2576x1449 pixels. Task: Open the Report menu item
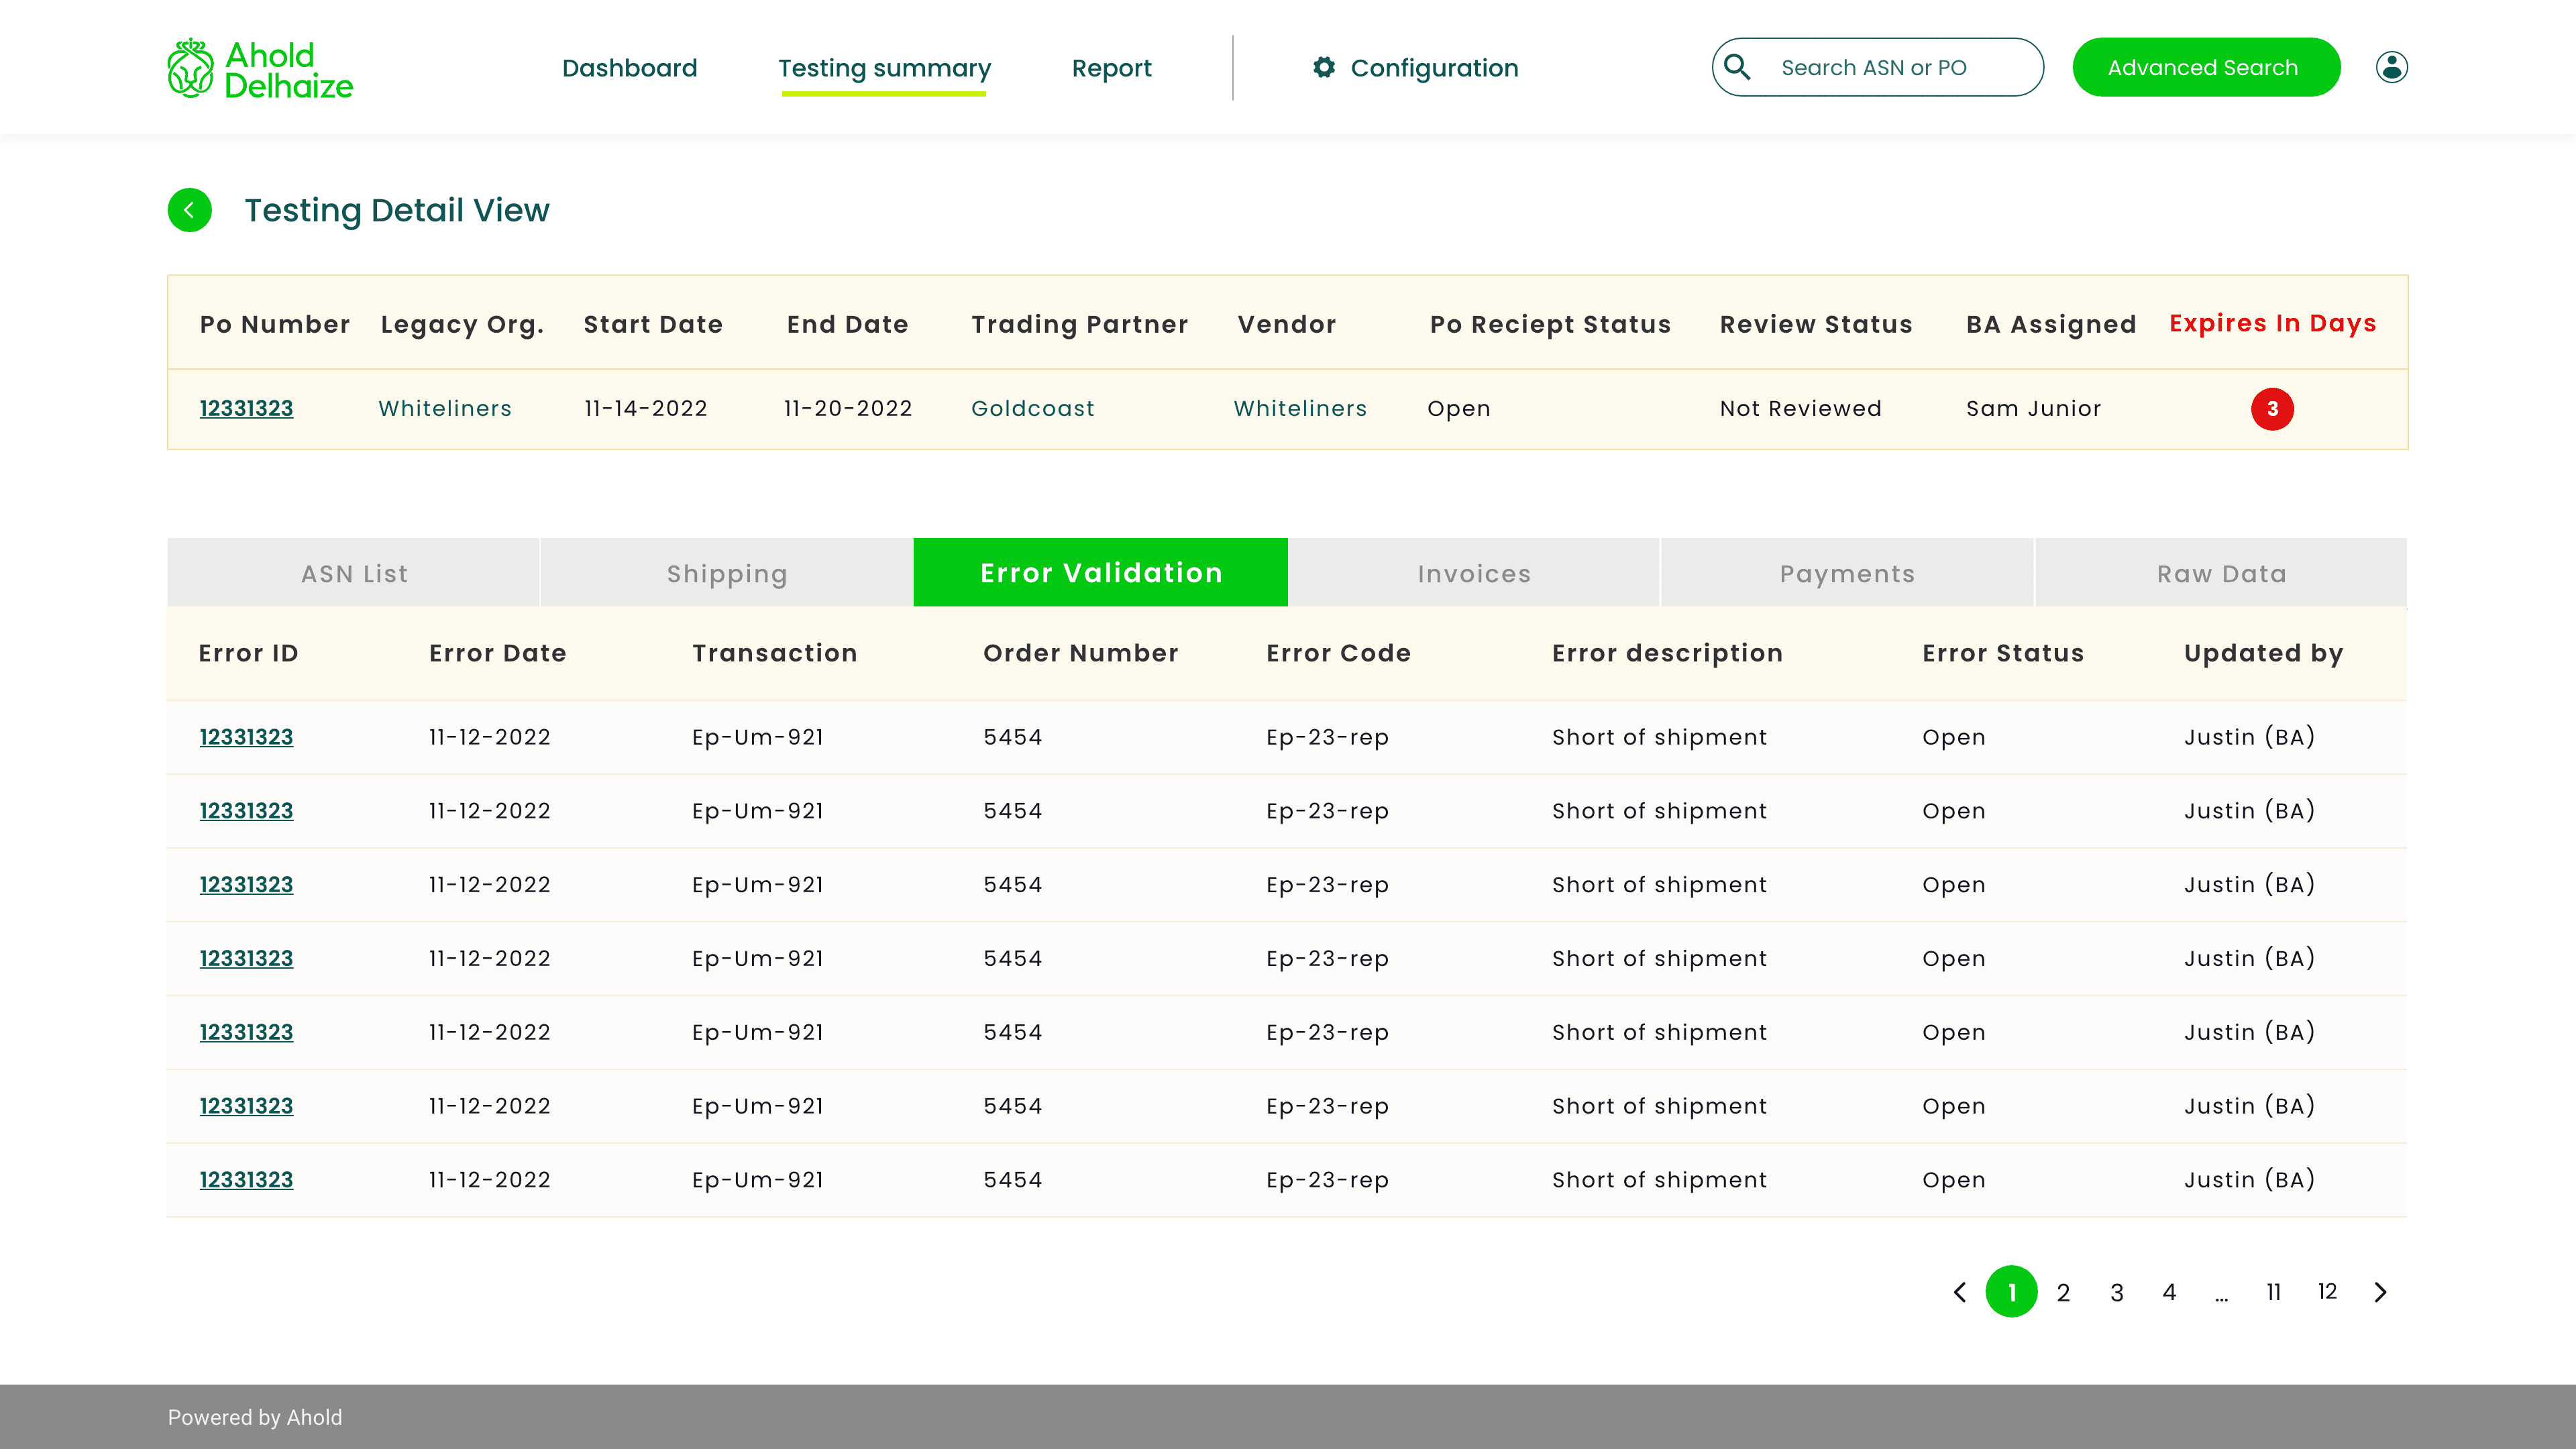tap(1111, 68)
